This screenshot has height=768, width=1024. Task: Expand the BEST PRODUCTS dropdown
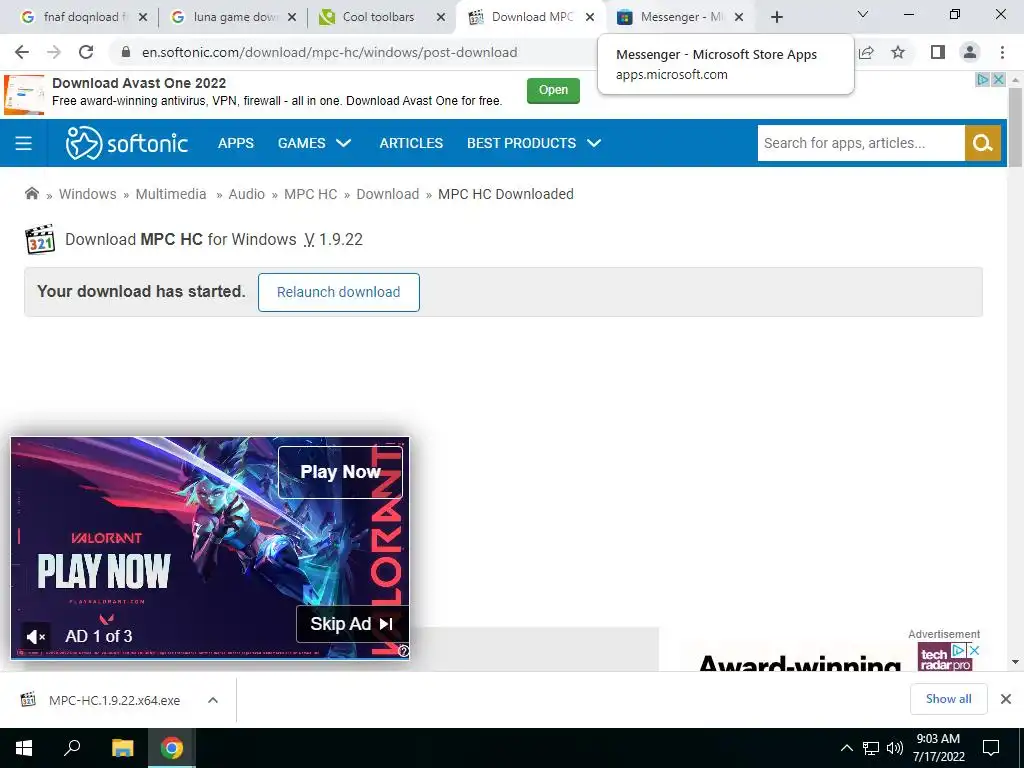[534, 143]
